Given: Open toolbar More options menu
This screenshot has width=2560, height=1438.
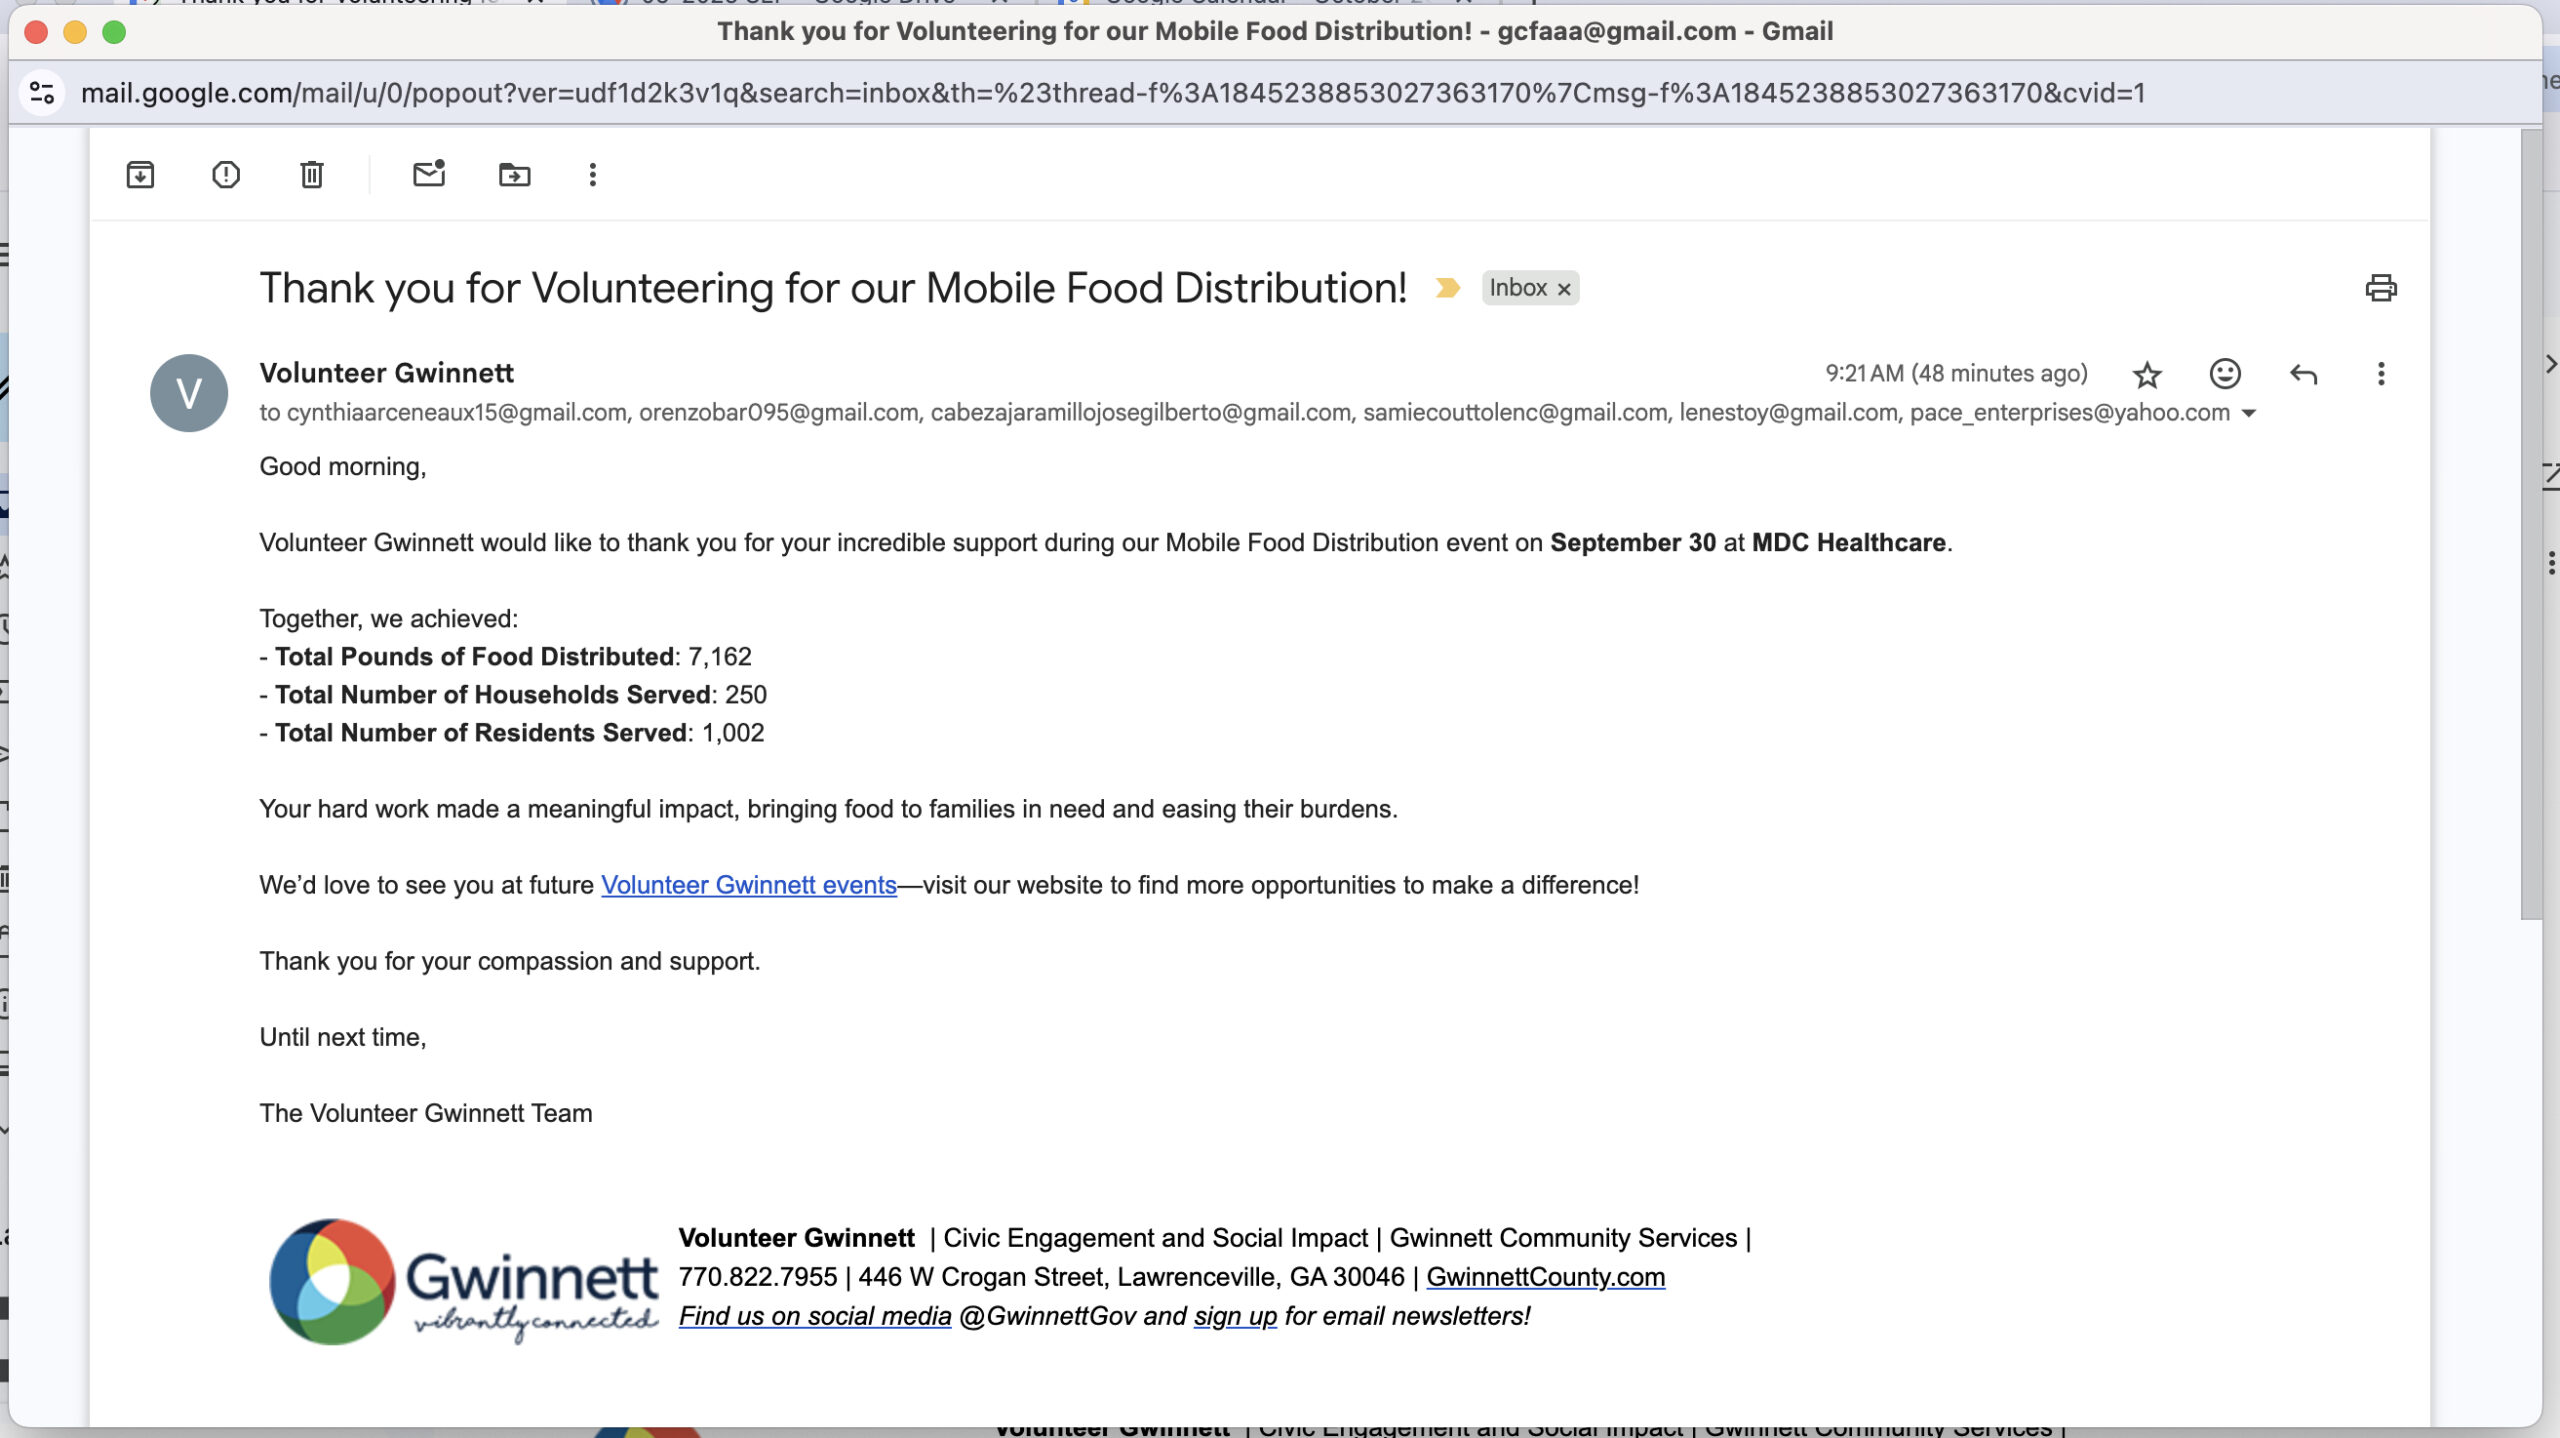Looking at the screenshot, I should 593,175.
